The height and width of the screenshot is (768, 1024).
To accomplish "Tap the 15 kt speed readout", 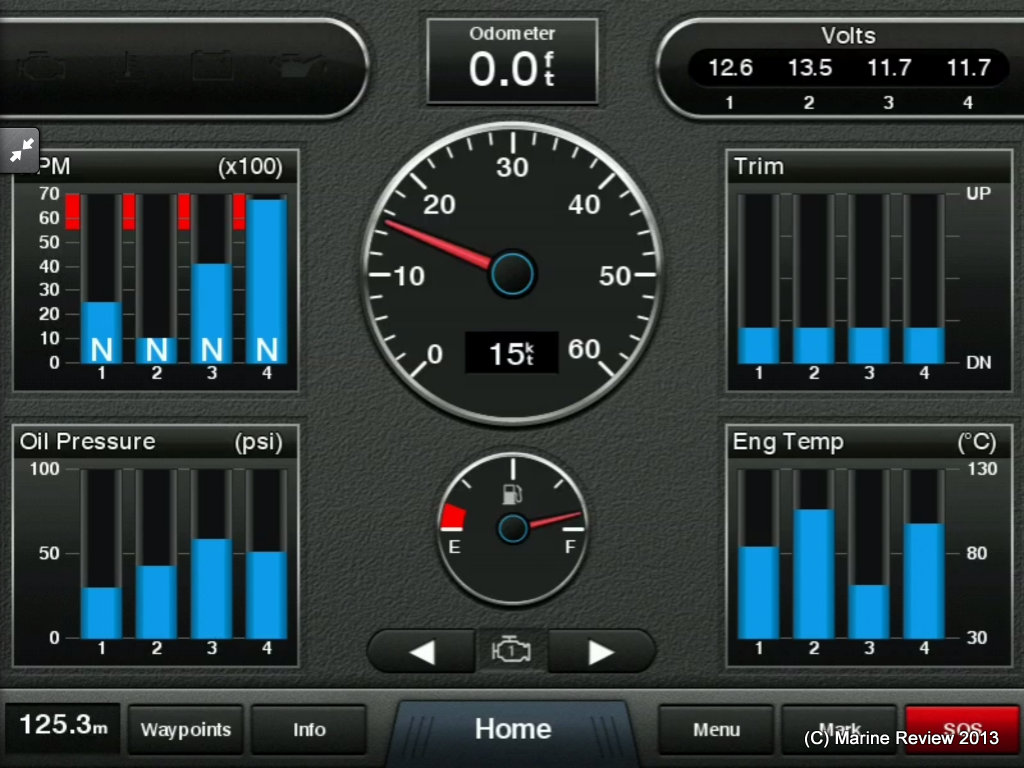I will pyautogui.click(x=511, y=353).
